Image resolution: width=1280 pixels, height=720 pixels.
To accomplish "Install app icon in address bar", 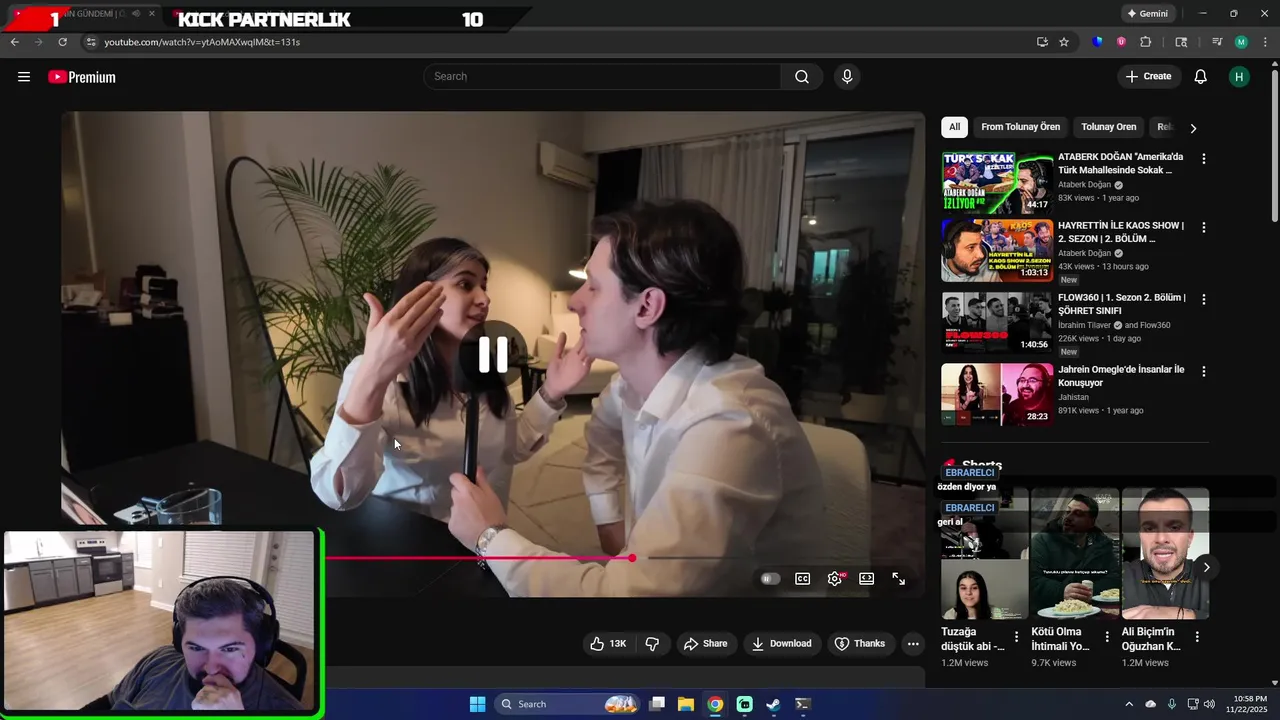I will point(1042,42).
